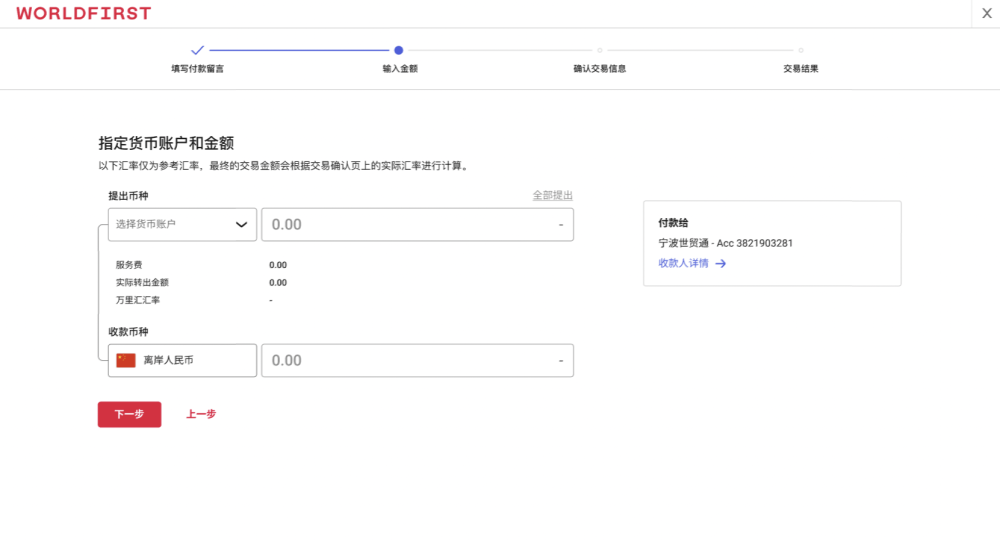The height and width of the screenshot is (542, 1000).
Task: Click the China flag icon in 收款币种
Action: [126, 360]
